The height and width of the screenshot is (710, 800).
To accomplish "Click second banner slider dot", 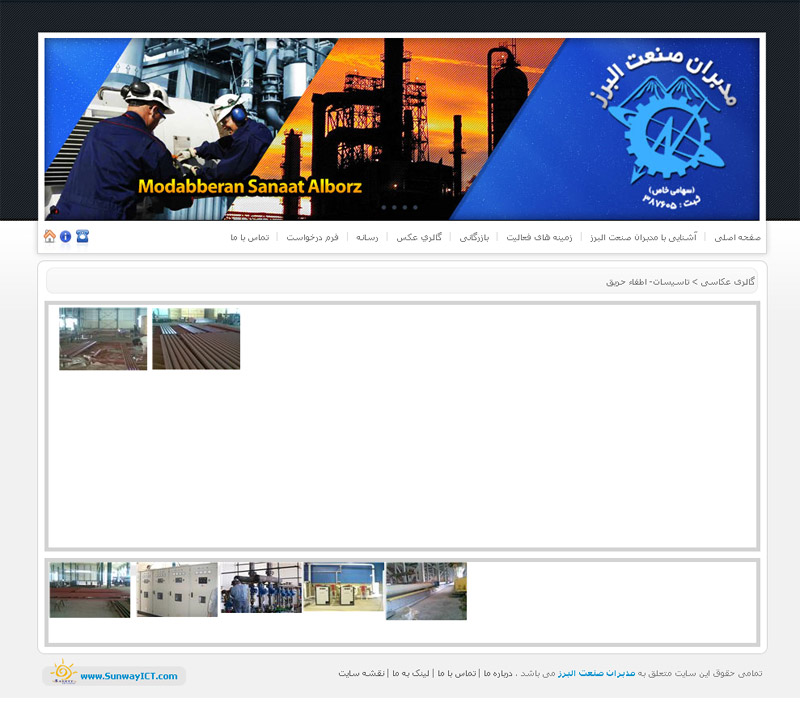I will point(394,208).
